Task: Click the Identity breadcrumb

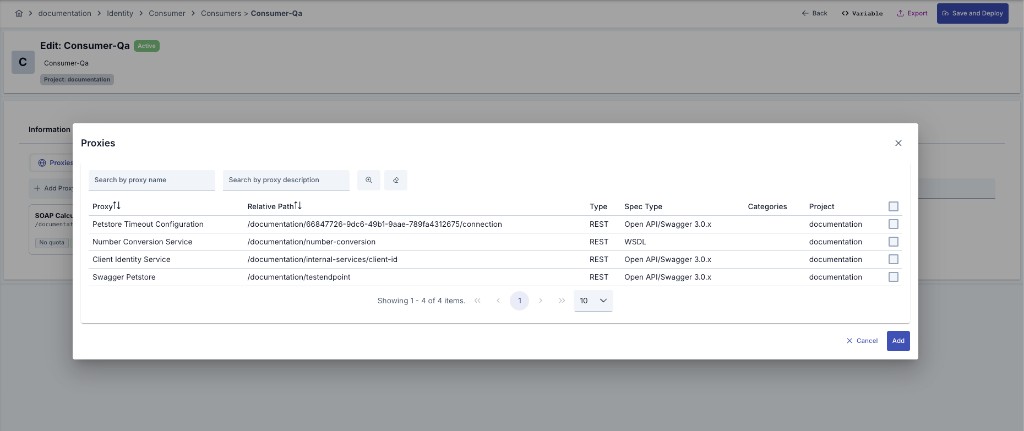Action: click(x=120, y=13)
